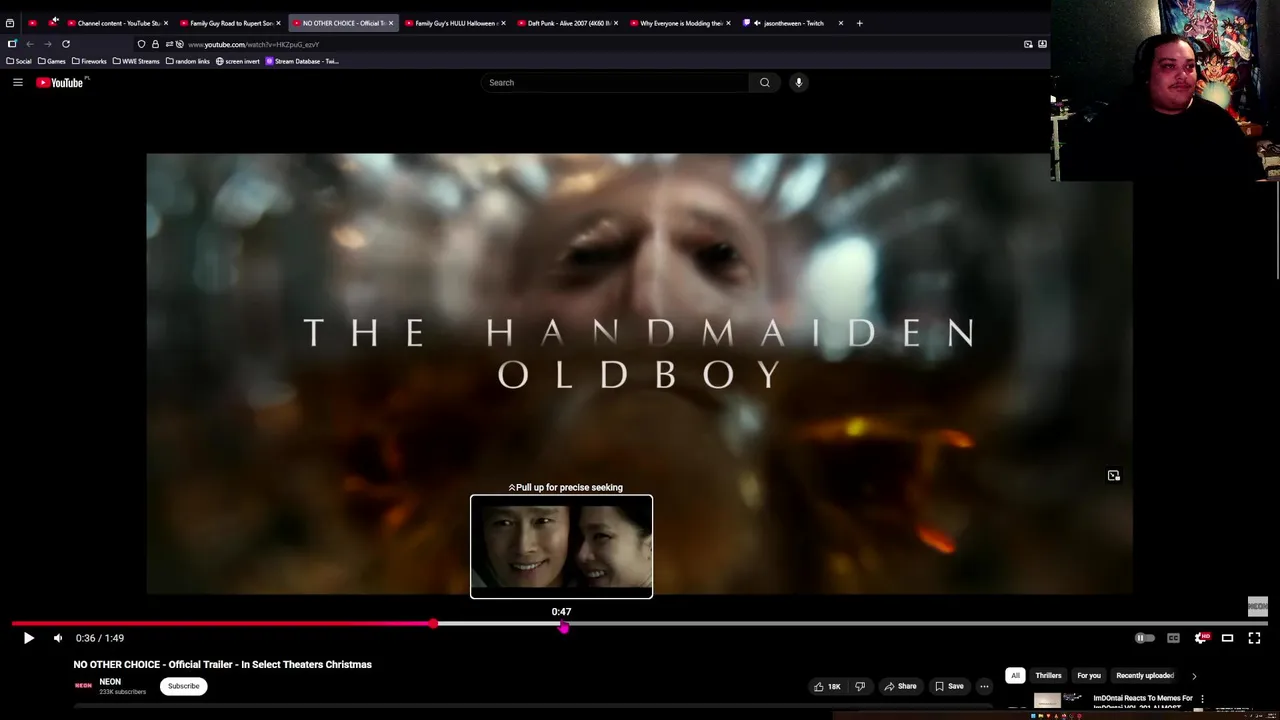Open the NEON channel name link
Screen dimensions: 1280x720
pyautogui.click(x=110, y=682)
